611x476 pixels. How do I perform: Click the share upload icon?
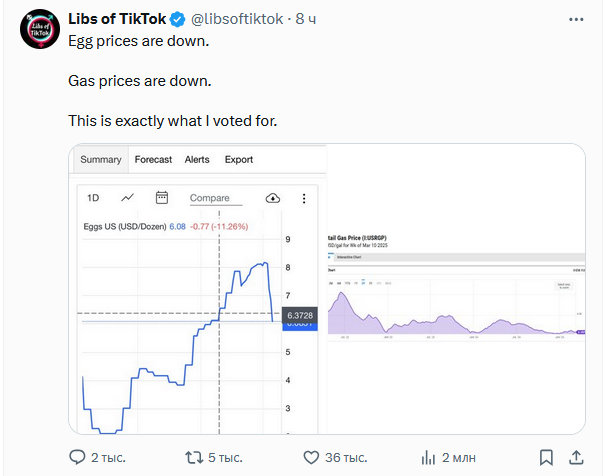coord(576,457)
